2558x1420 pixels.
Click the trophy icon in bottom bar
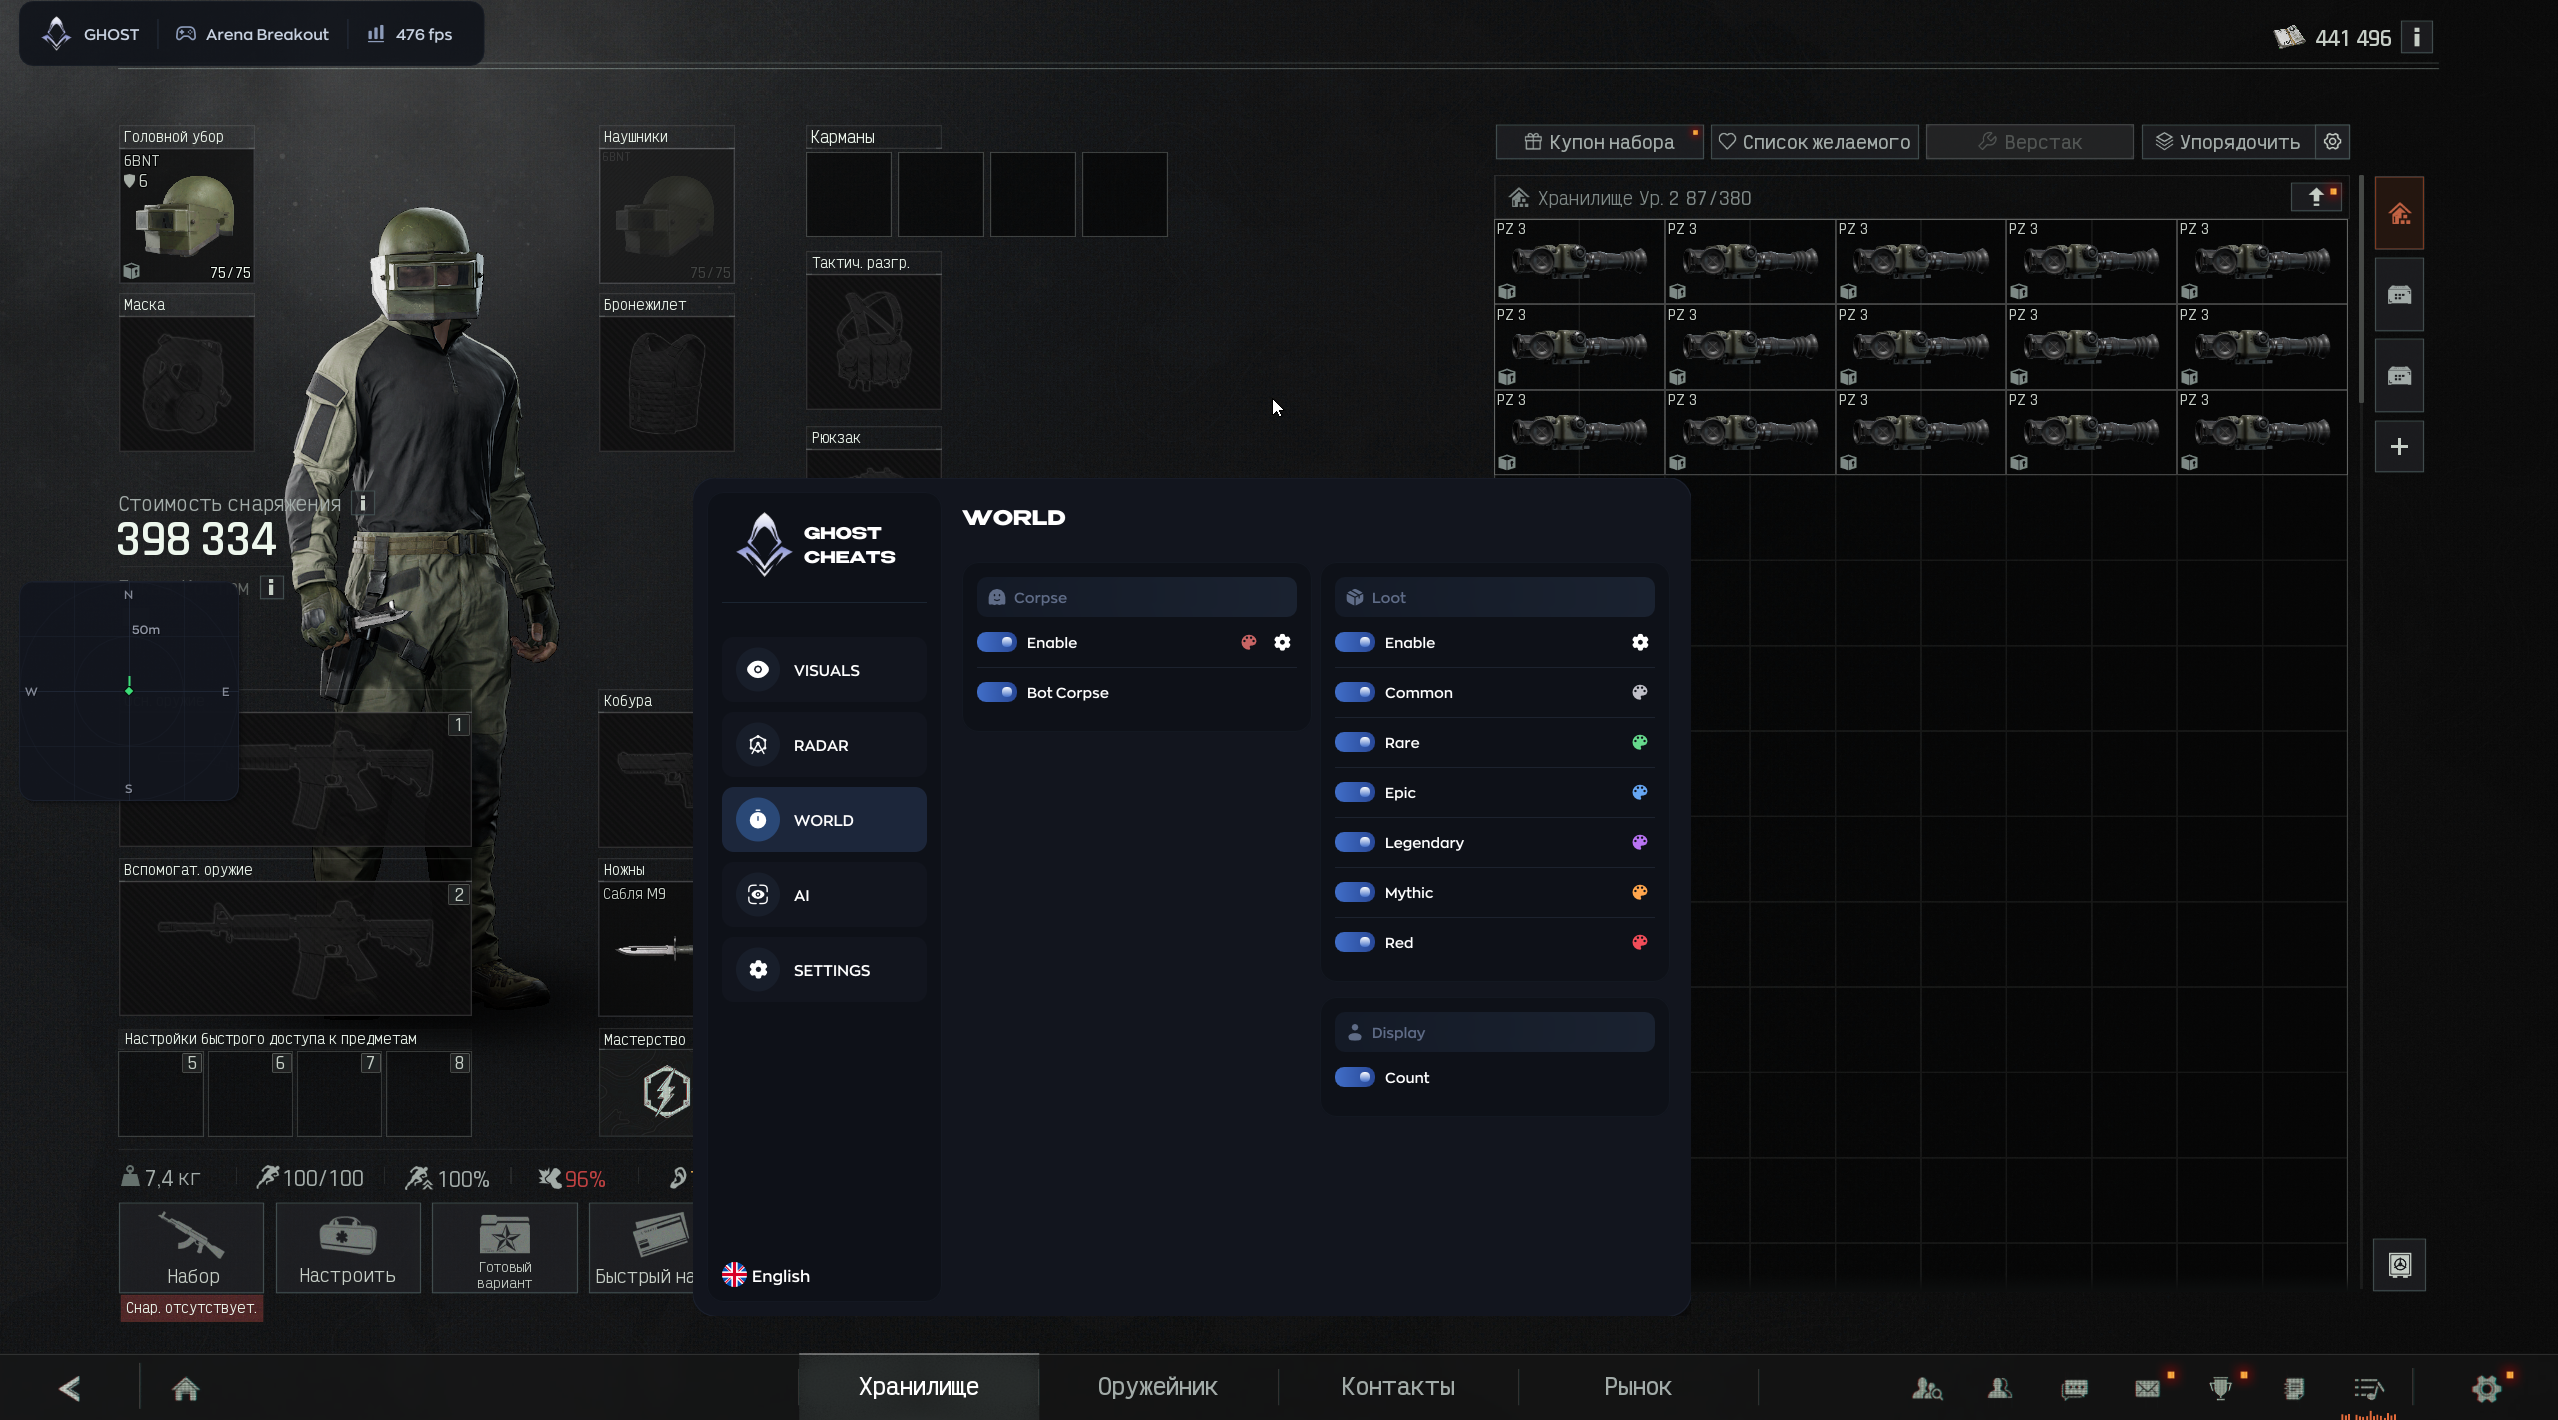click(x=2221, y=1388)
